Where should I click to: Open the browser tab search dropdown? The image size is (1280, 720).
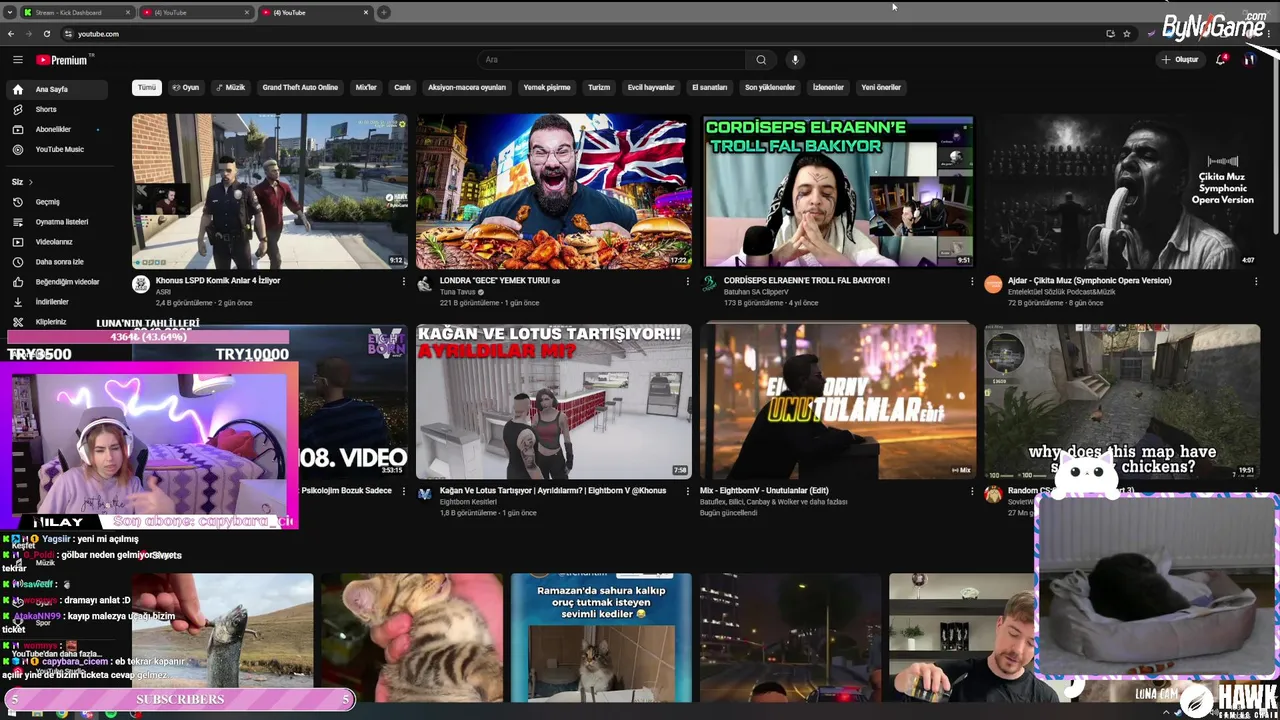pos(10,13)
